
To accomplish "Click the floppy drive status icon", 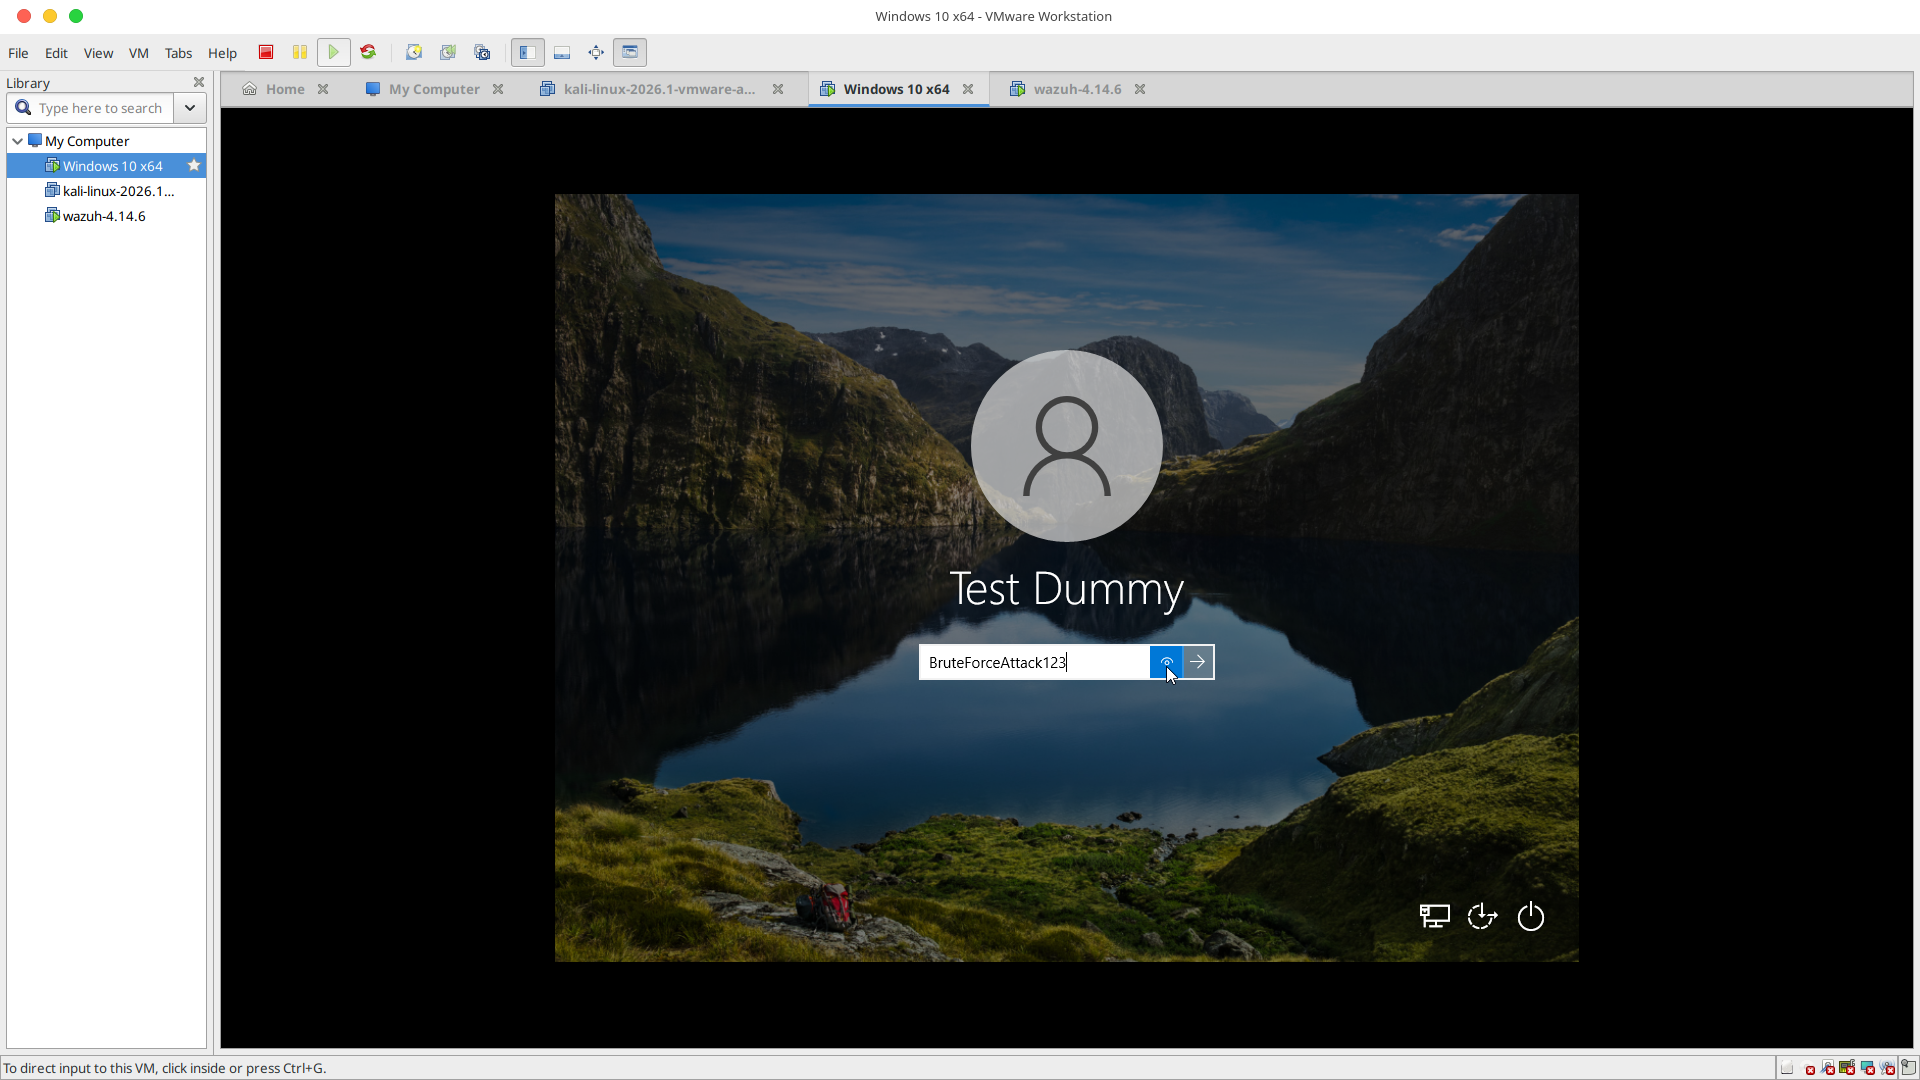I will coord(1828,1067).
